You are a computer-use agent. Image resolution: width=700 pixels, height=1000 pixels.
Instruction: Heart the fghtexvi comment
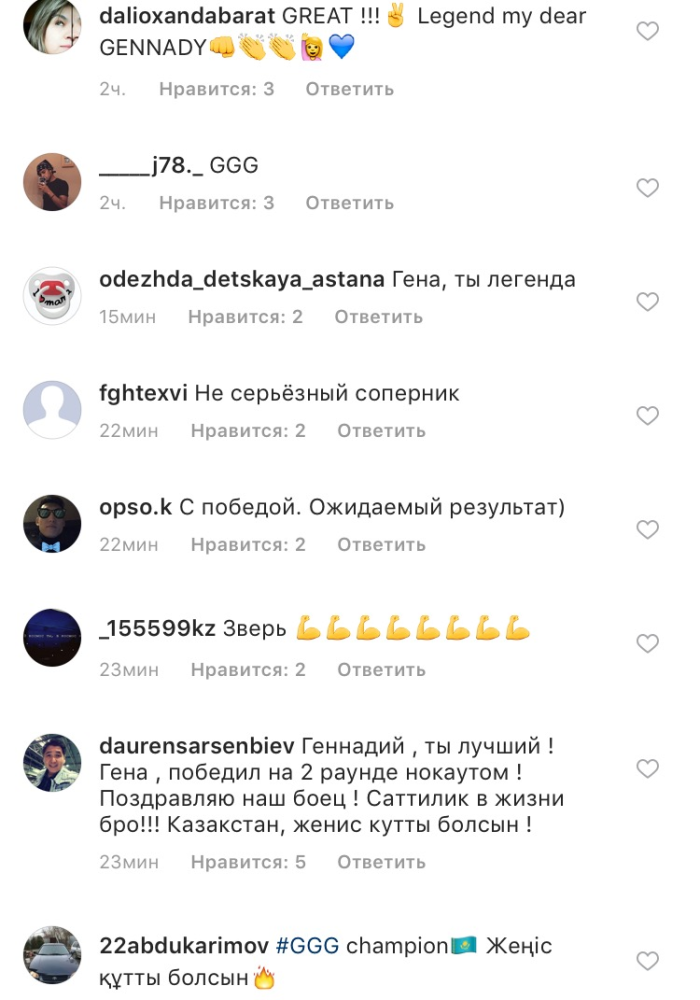tap(647, 416)
